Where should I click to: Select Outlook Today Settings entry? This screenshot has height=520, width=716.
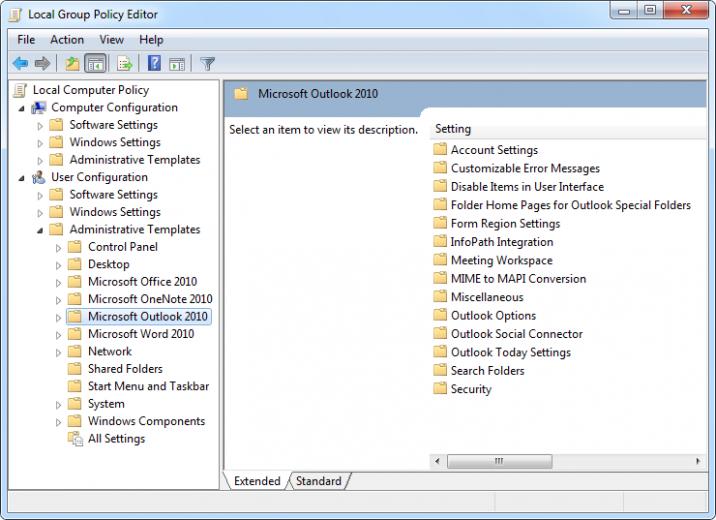click(511, 352)
